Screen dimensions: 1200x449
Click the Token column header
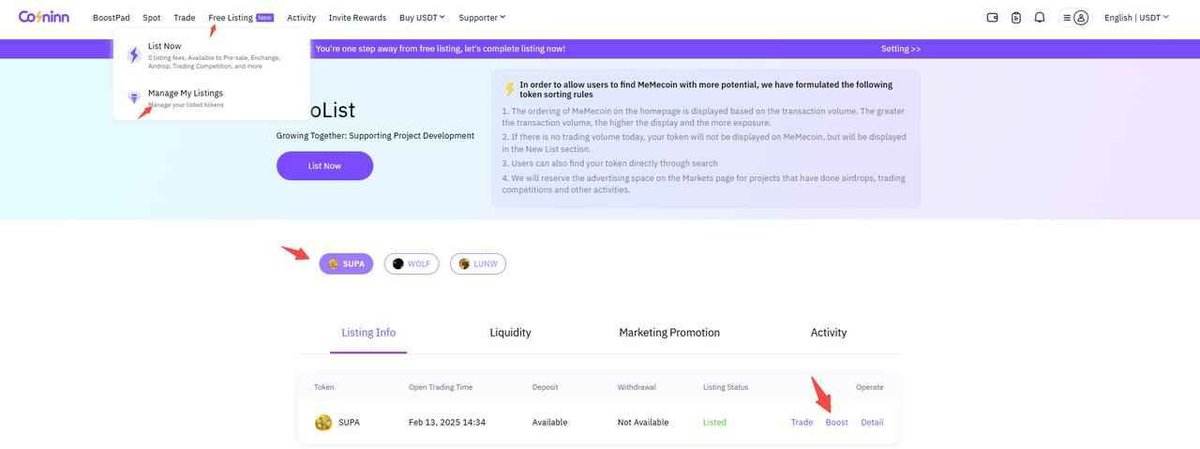(324, 387)
